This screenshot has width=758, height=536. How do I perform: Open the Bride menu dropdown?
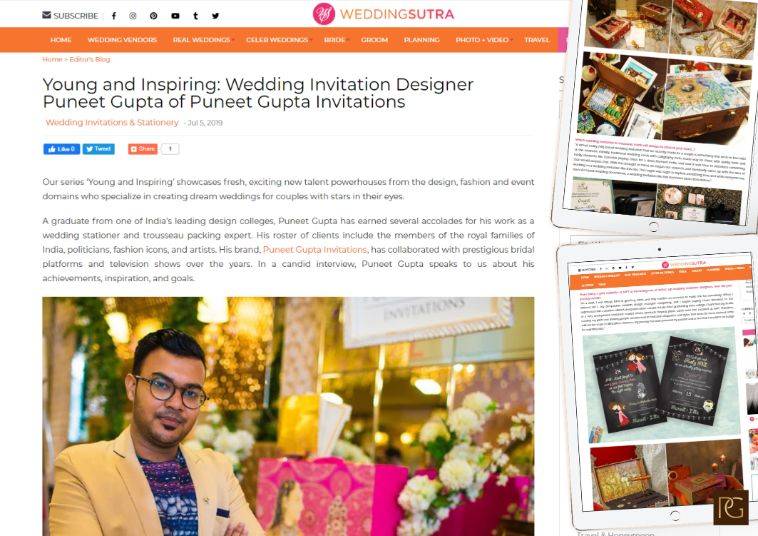click(335, 40)
